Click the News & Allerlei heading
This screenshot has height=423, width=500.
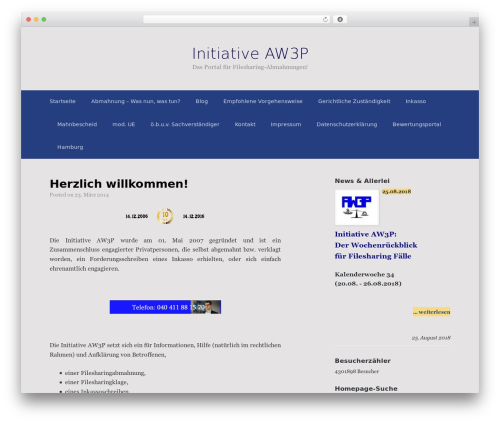pyautogui.click(x=362, y=181)
